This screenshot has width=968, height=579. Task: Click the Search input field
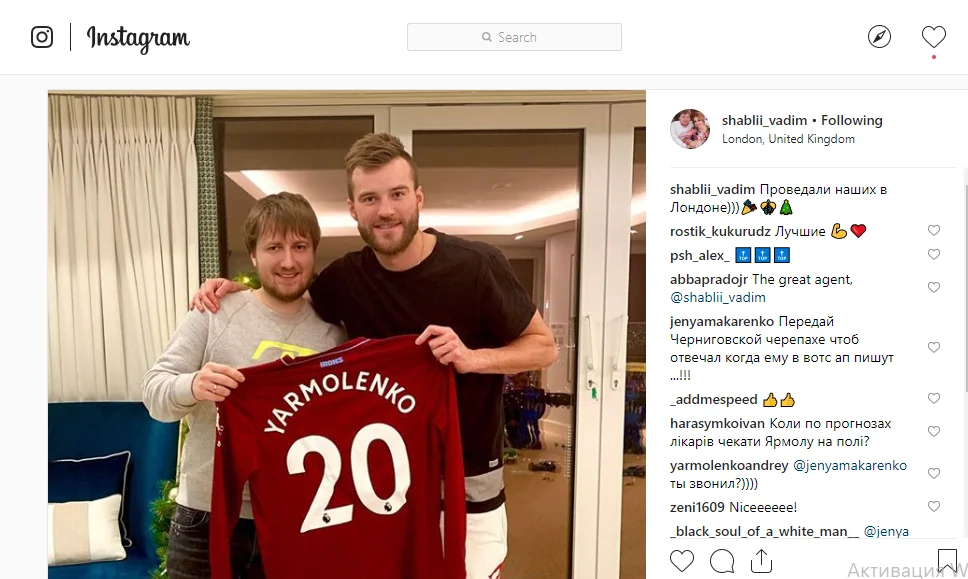tap(514, 37)
